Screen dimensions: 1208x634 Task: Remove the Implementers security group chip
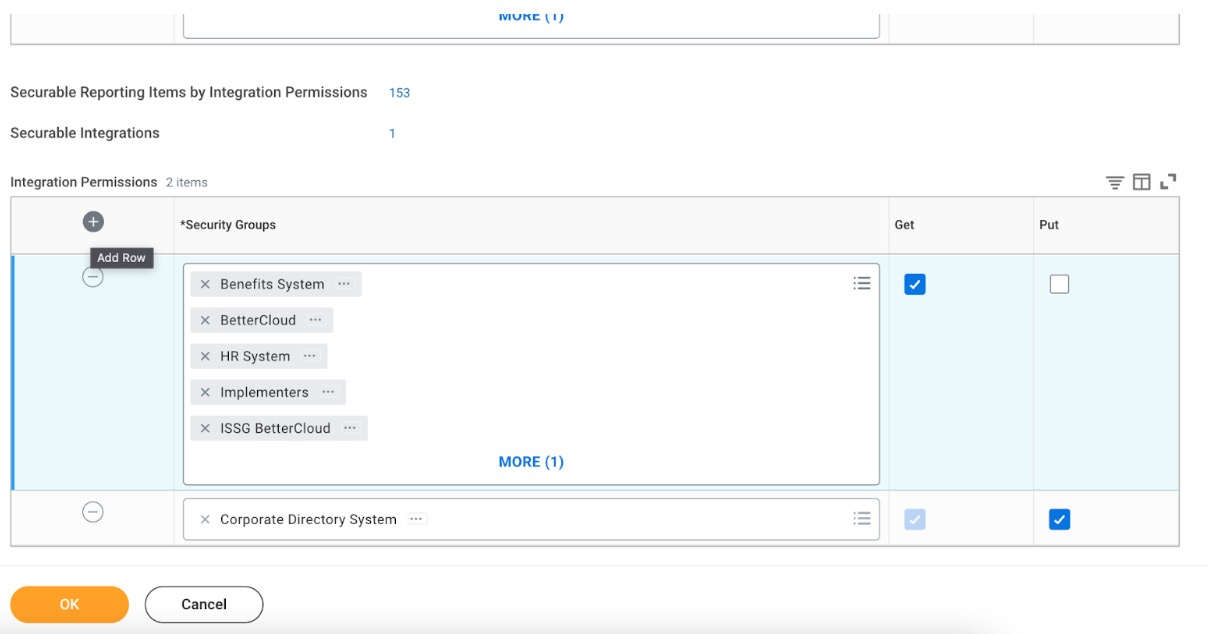[205, 391]
